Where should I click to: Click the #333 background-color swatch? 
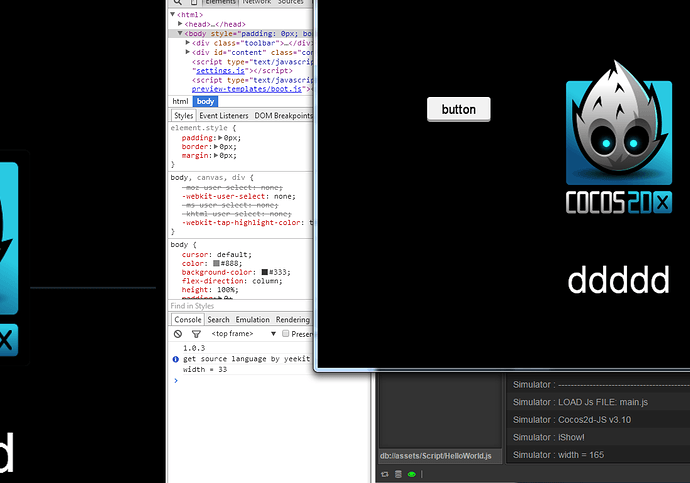pyautogui.click(x=264, y=272)
